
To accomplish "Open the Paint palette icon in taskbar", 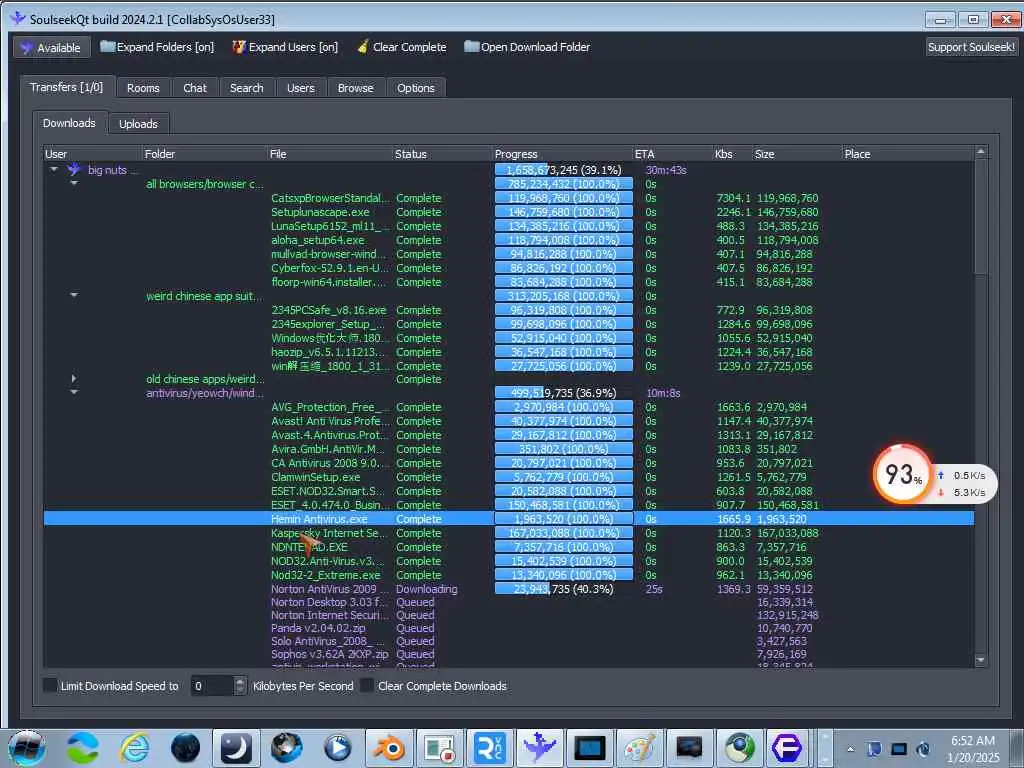I will 639,748.
